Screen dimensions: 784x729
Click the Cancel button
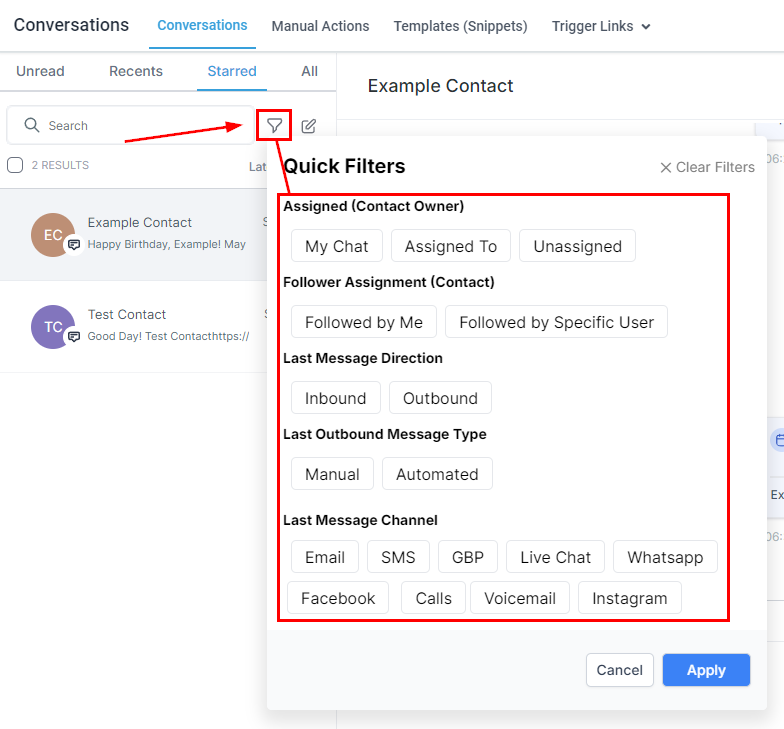620,670
